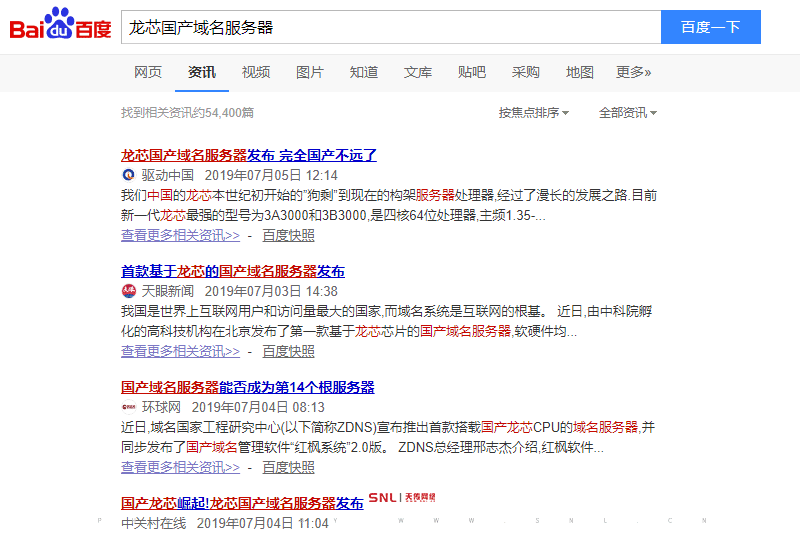Click the SNL logo beside fourth result
800x533 pixels.
[402, 497]
